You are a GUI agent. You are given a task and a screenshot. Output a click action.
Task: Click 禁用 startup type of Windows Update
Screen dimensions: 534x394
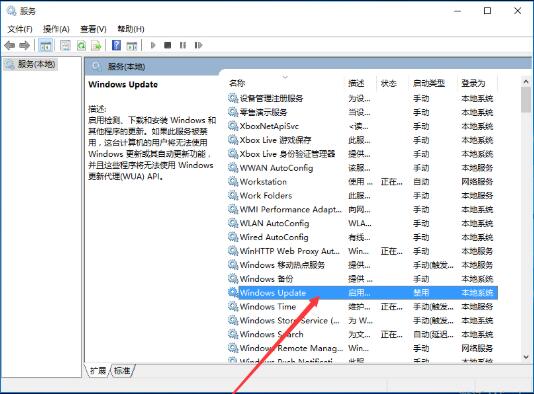click(x=421, y=293)
